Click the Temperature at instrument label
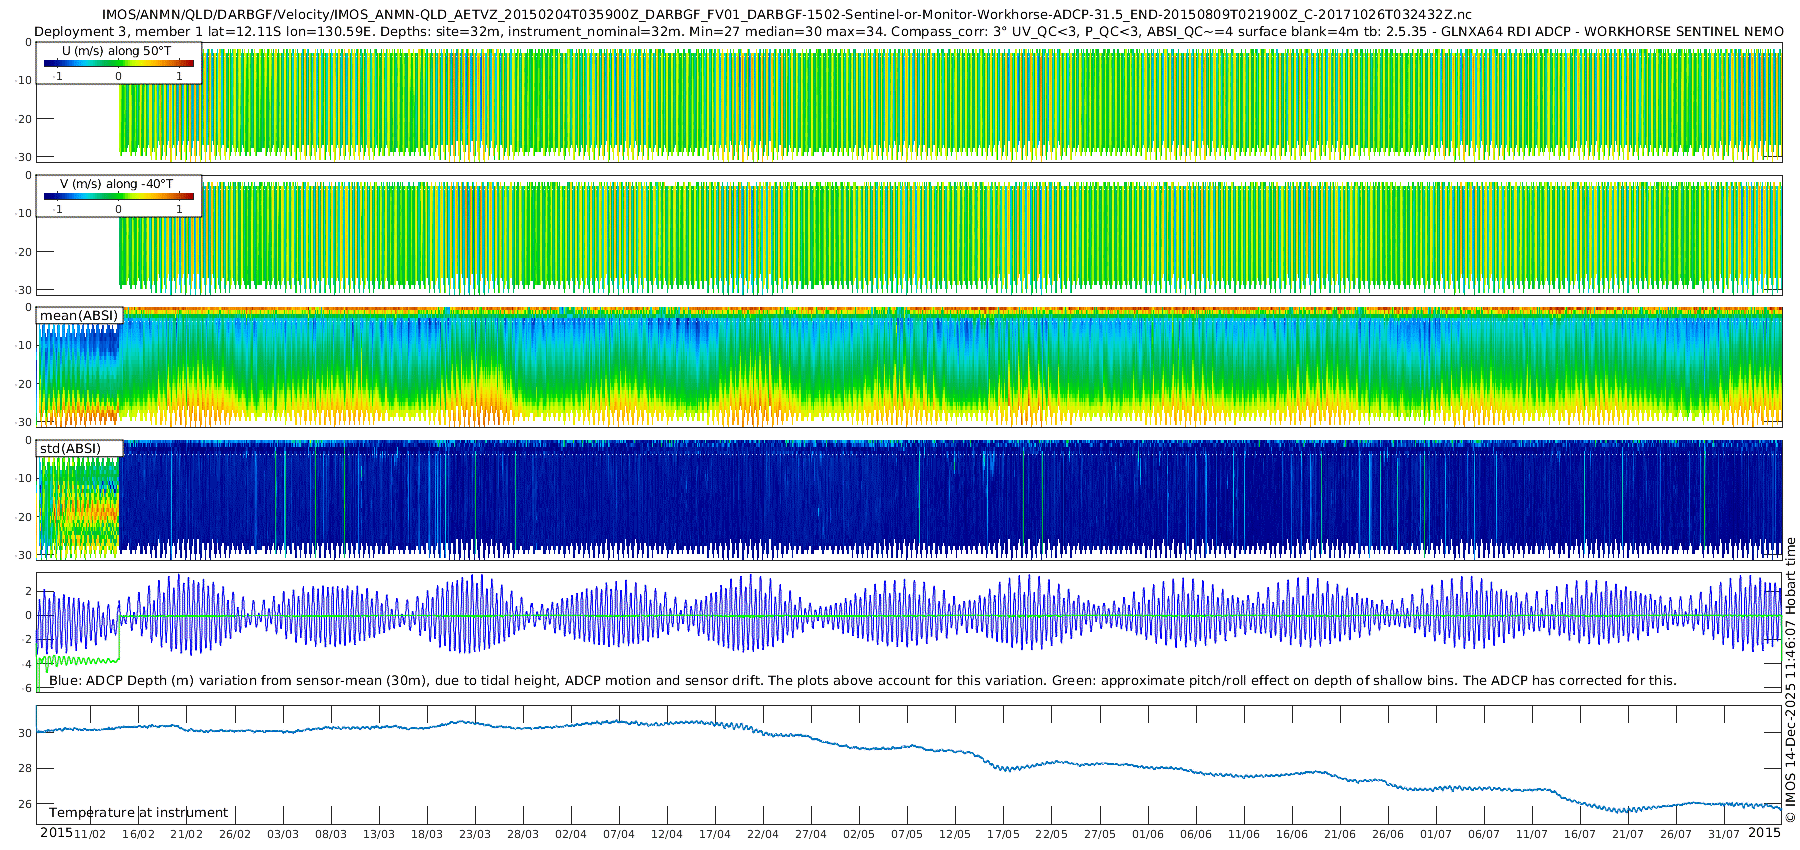Viewport: 1800px width, 850px height. point(139,812)
